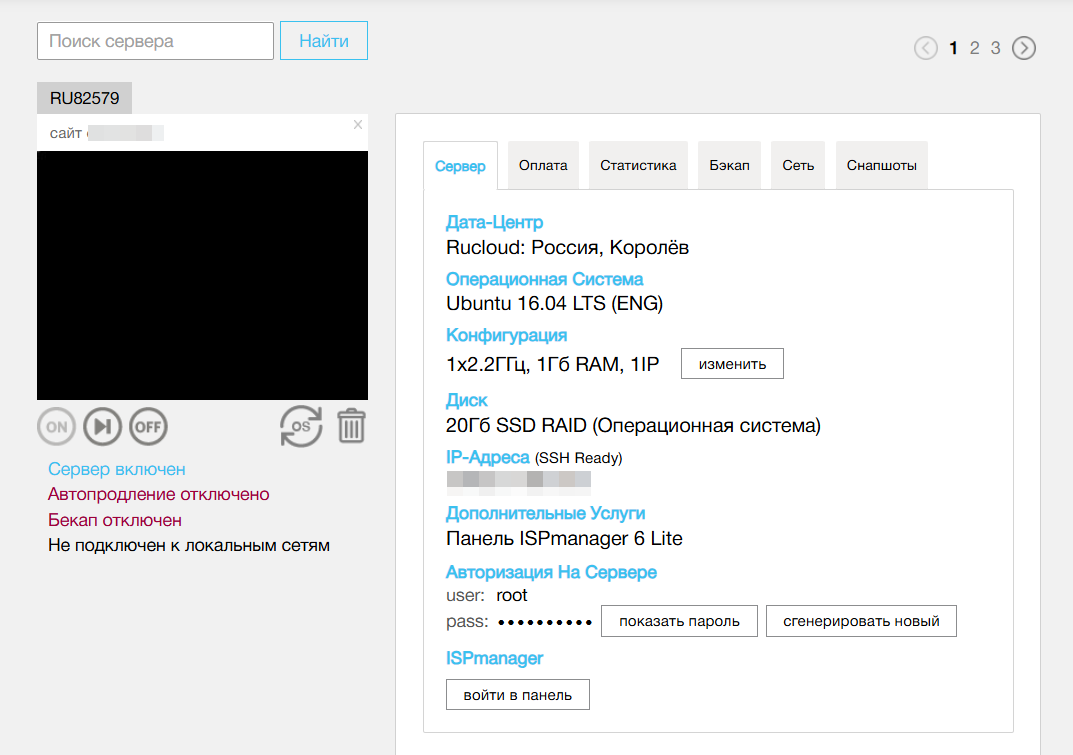The image size is (1073, 755).
Task: Click the Найти search button
Action: pos(324,41)
